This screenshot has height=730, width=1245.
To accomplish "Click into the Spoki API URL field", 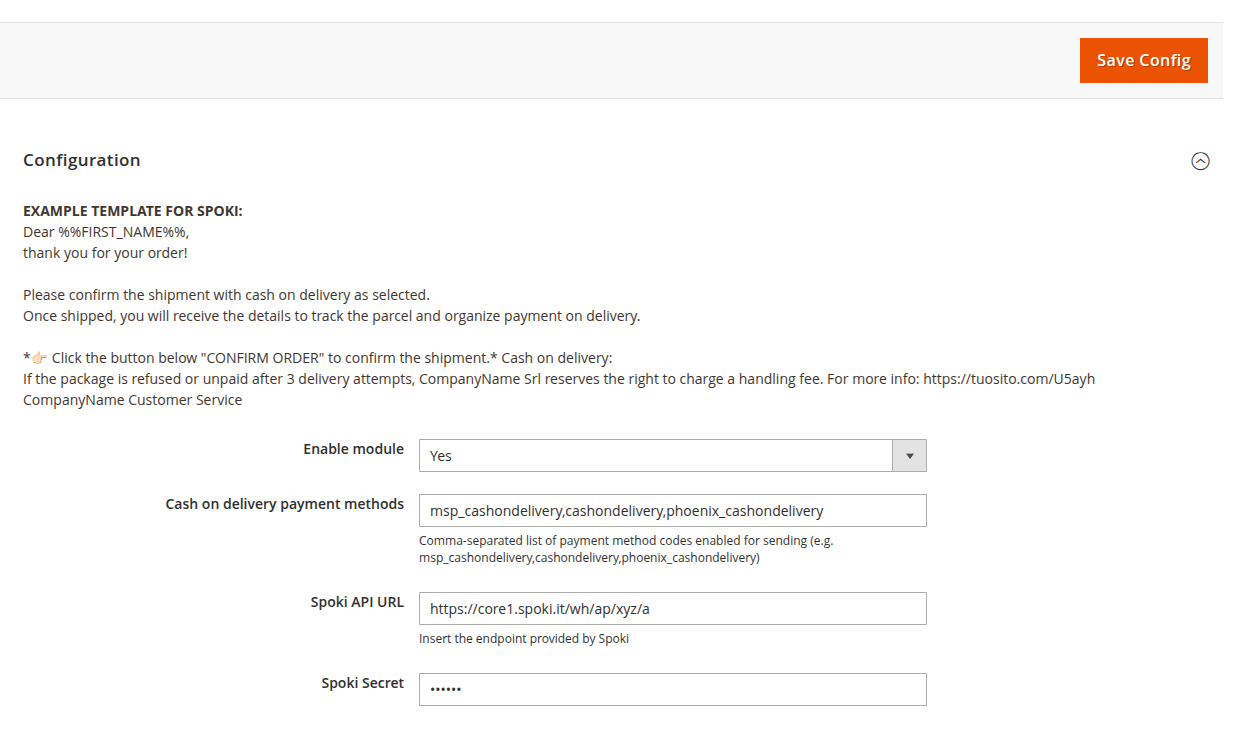I will [672, 608].
